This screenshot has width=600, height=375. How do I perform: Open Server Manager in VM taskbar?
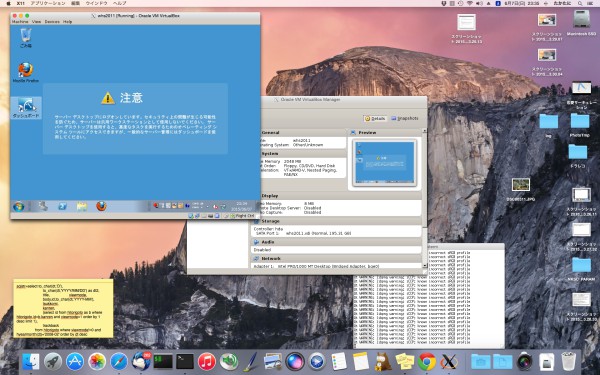43,207
